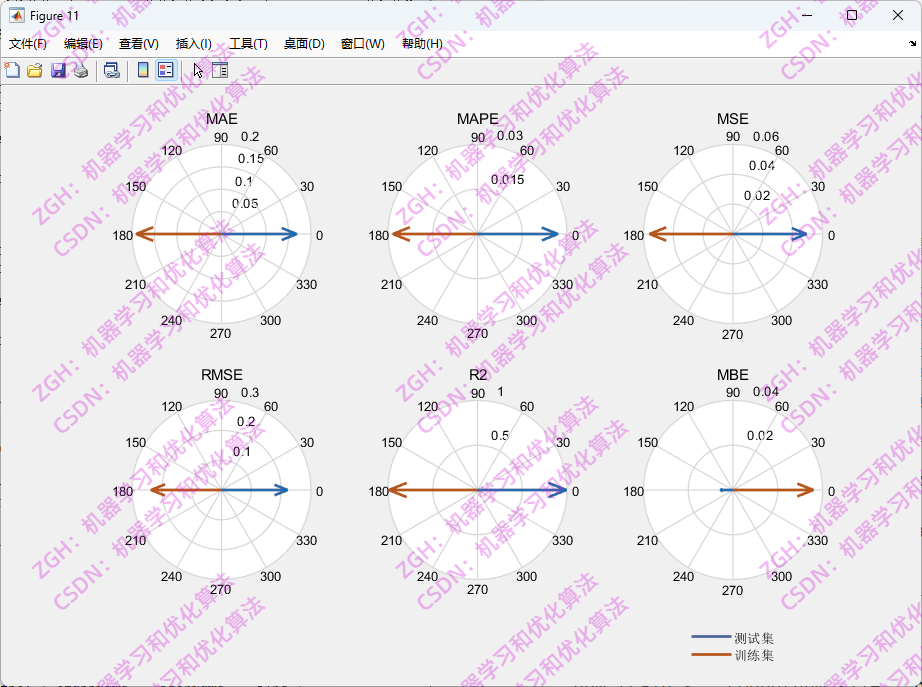Click the MATLAB logo in title bar

tap(16, 15)
